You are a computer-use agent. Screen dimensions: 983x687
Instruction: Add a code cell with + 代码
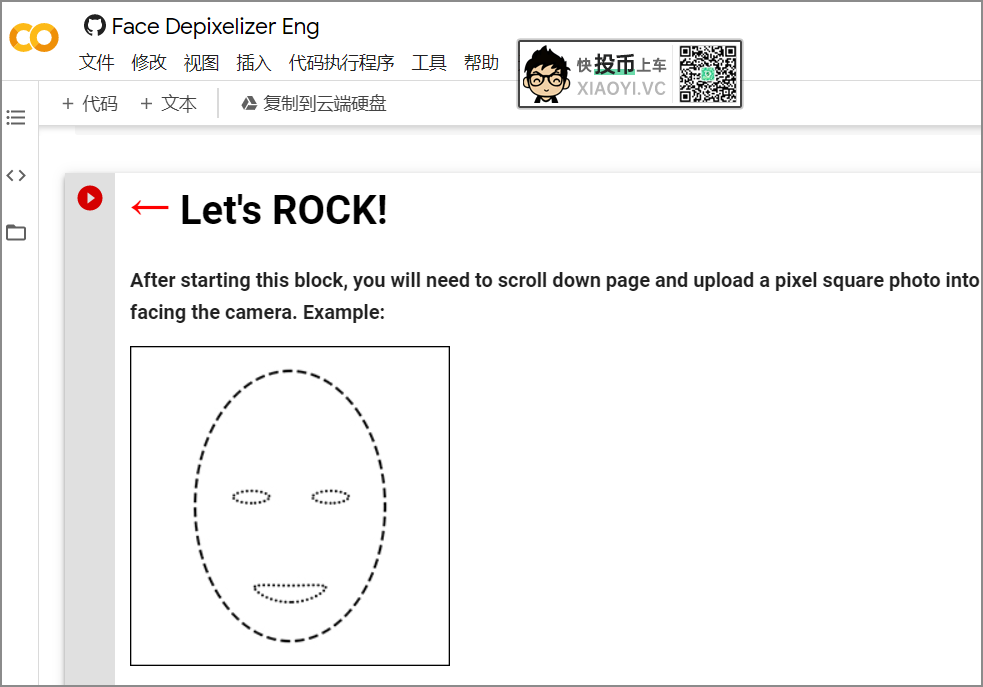(90, 104)
